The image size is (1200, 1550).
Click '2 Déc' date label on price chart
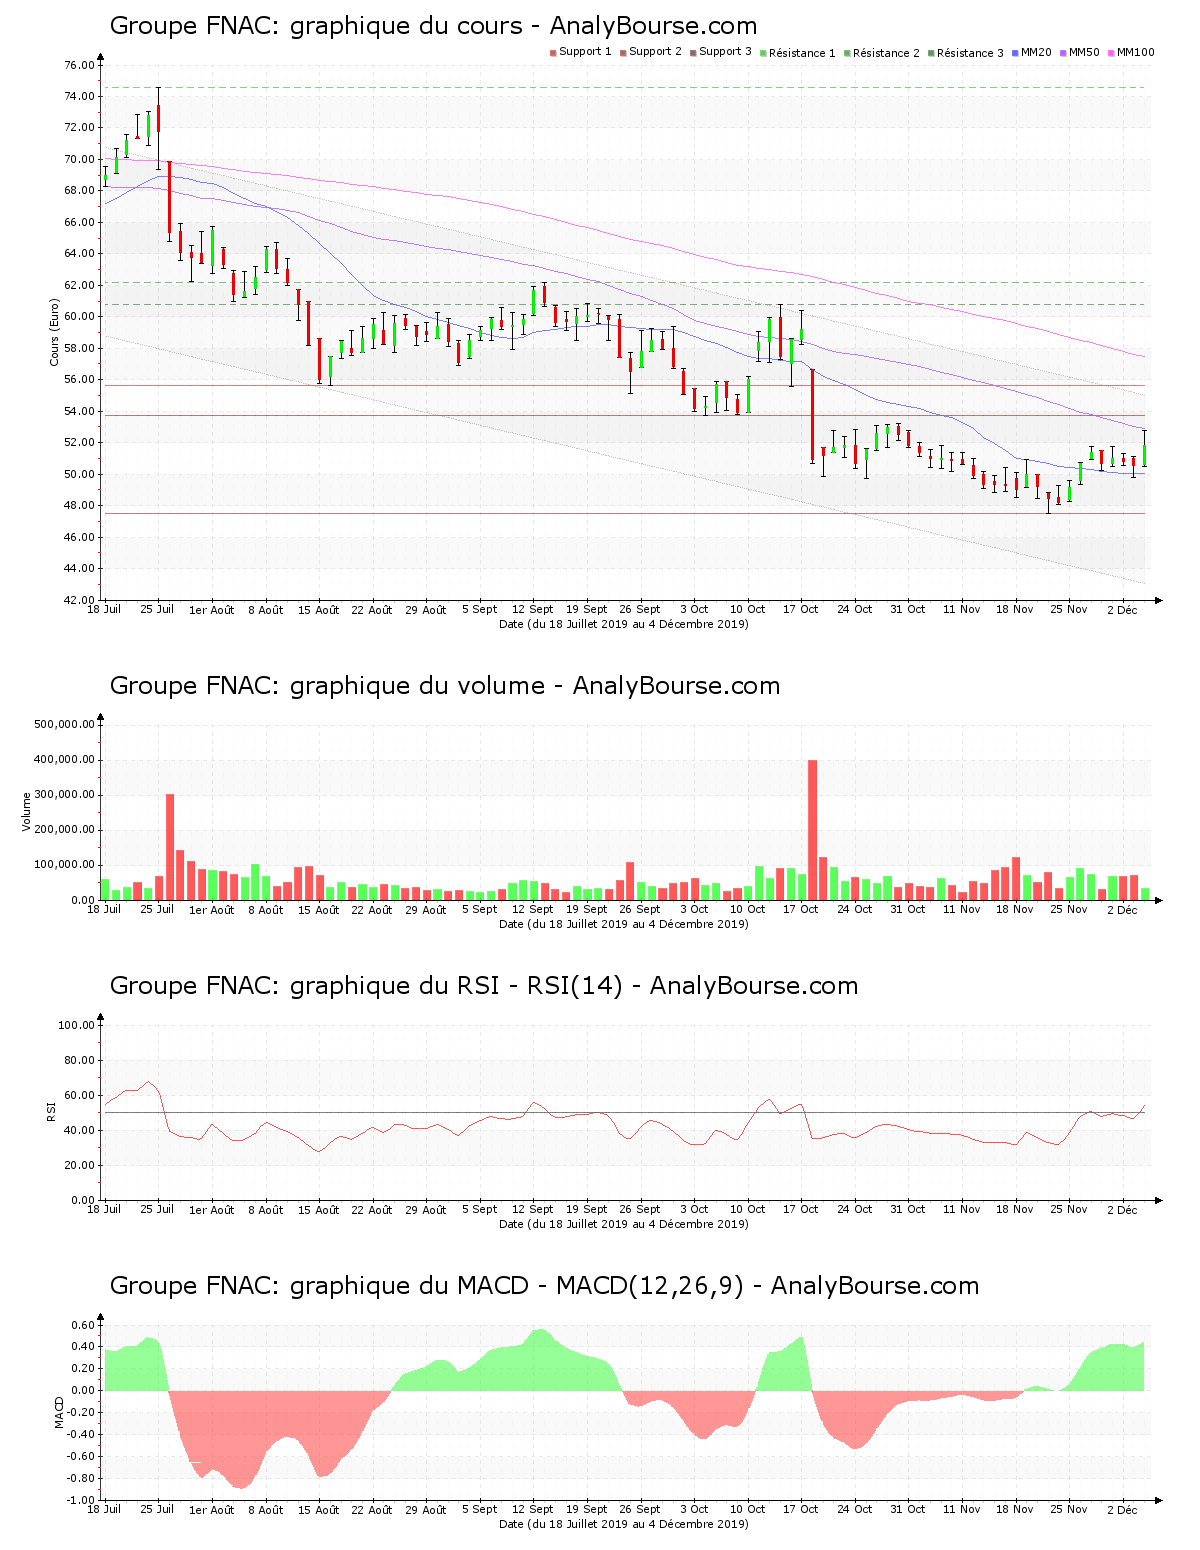pos(1122,609)
